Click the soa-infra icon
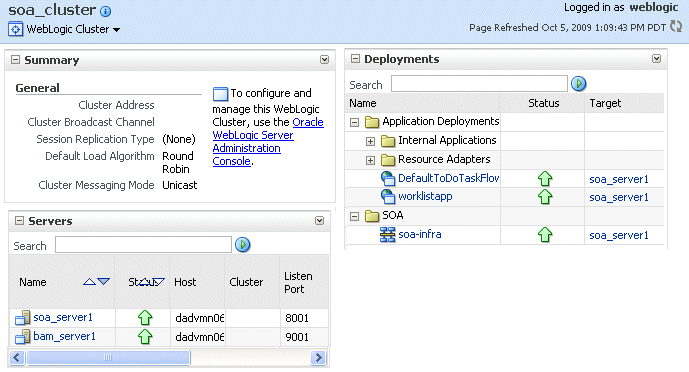The width and height of the screenshot is (689, 372). point(388,235)
